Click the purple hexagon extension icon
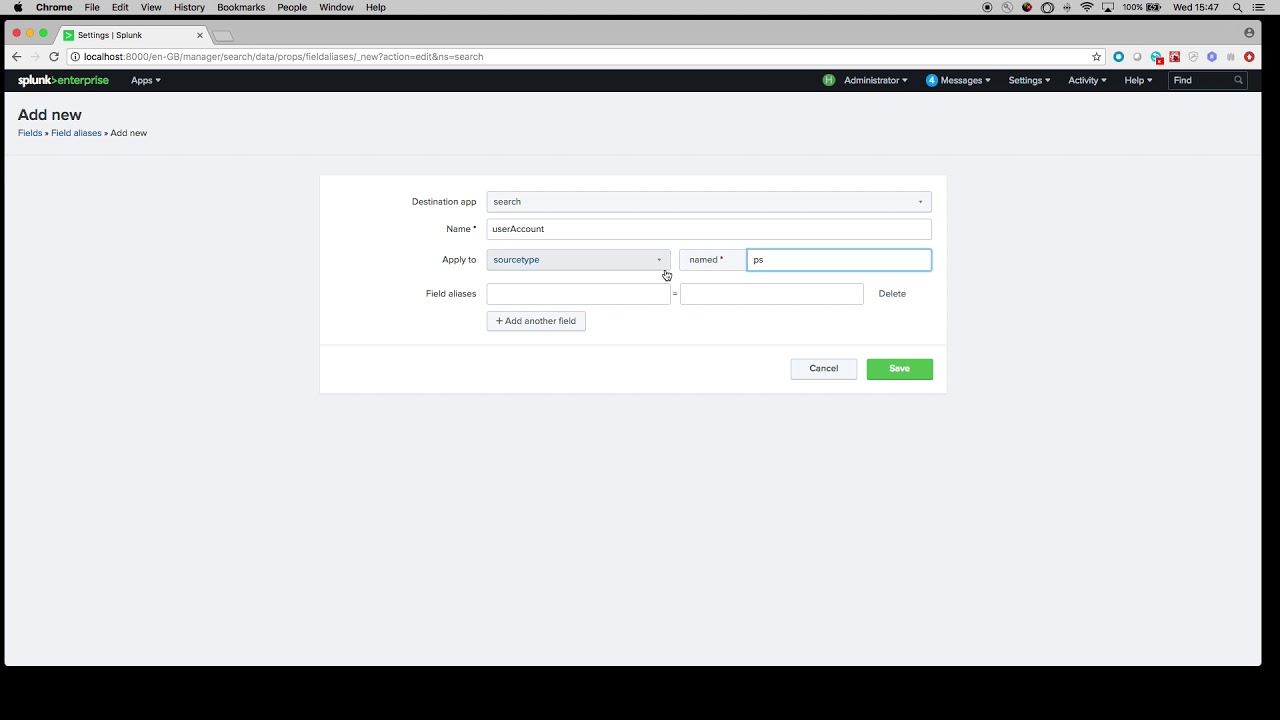1280x720 pixels. (x=1212, y=57)
